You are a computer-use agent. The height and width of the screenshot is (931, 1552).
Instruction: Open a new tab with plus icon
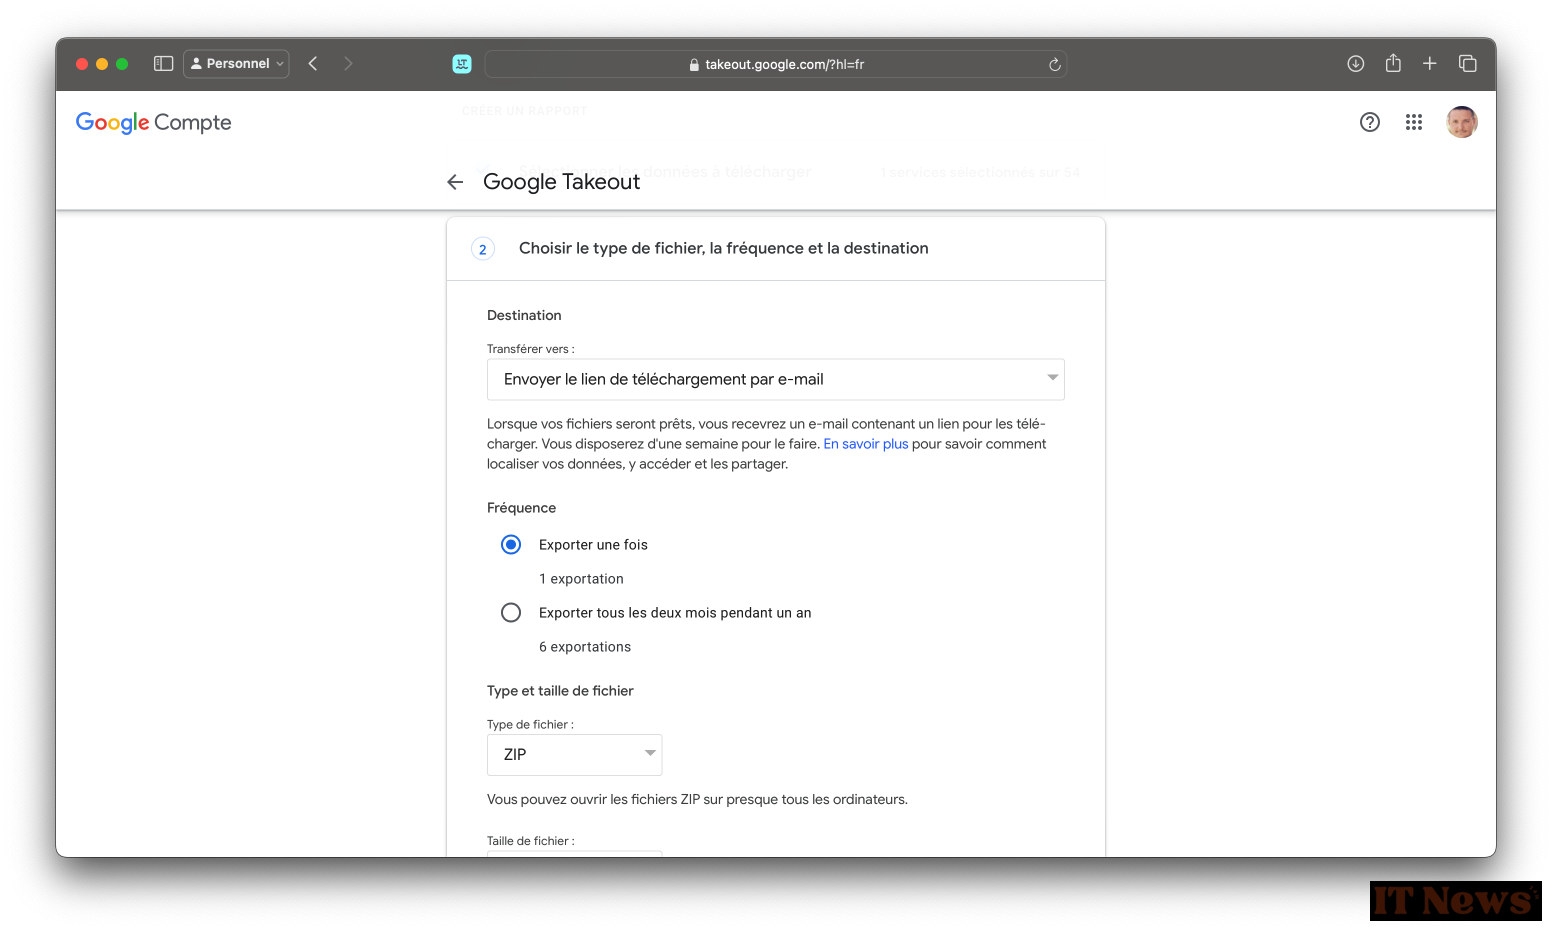[1430, 63]
